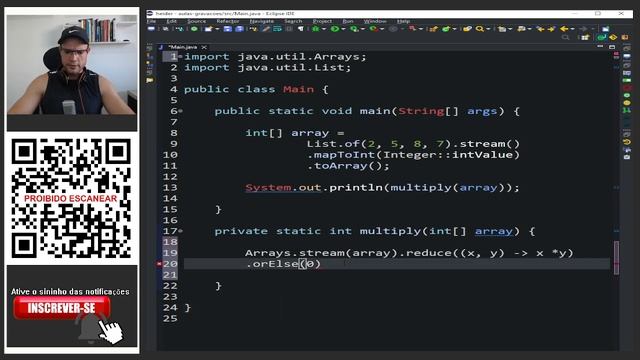This screenshot has height=360, width=640.
Task: Click the New Java Class green icon
Action: point(446,29)
